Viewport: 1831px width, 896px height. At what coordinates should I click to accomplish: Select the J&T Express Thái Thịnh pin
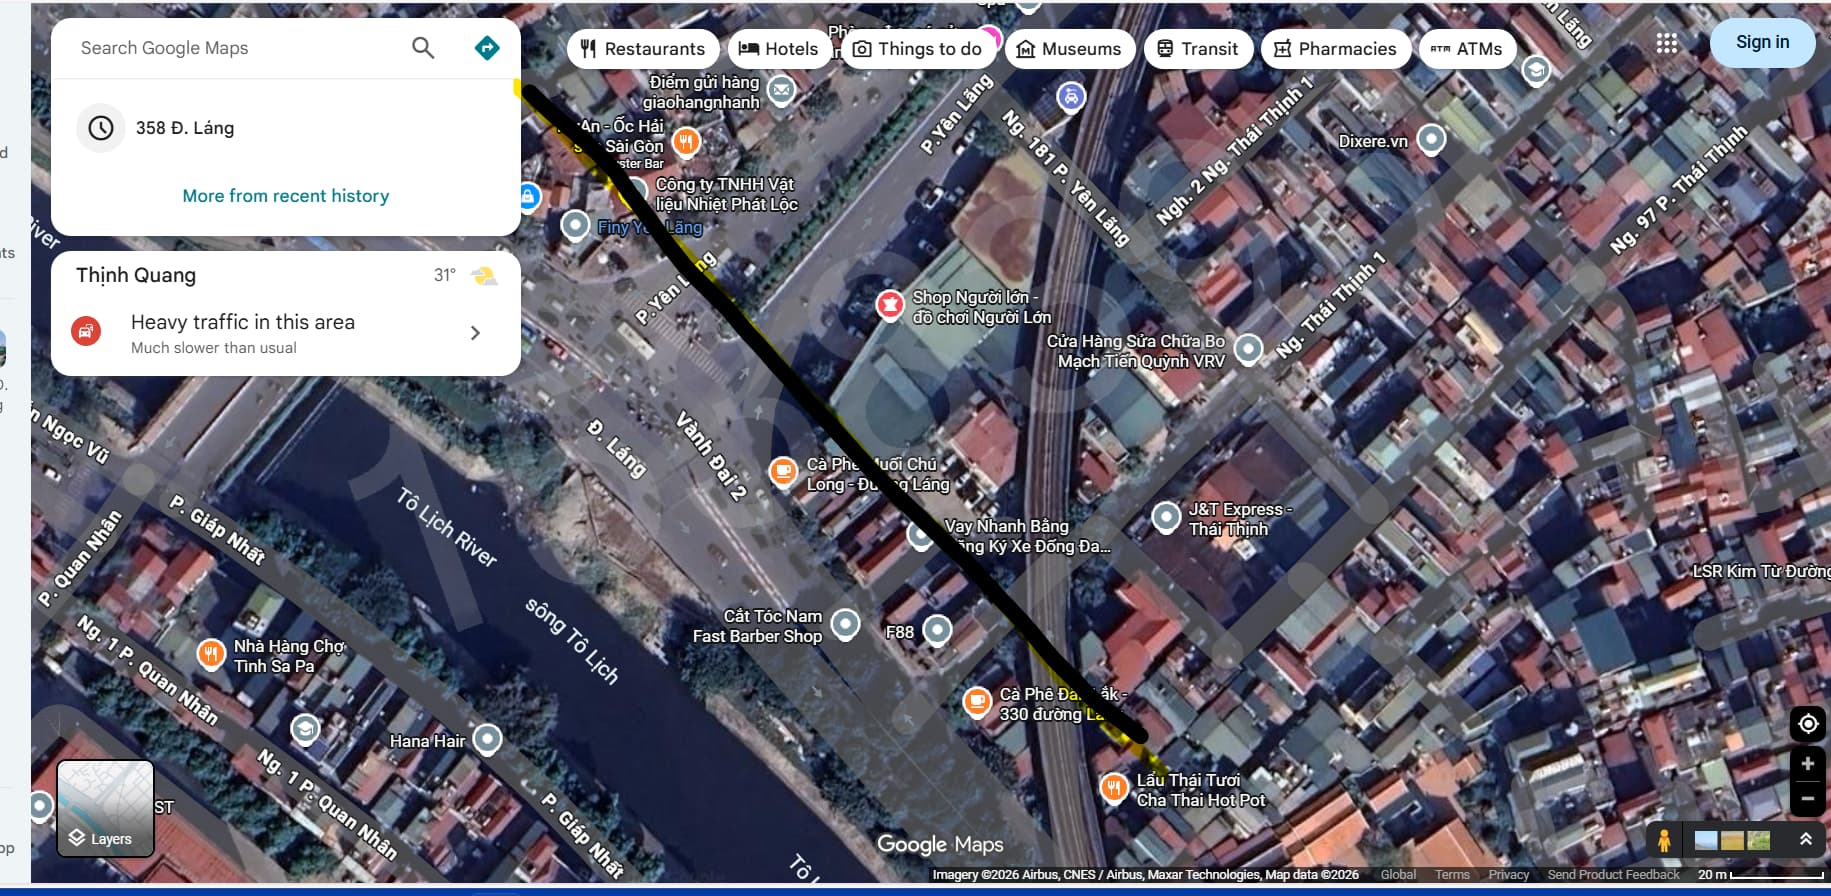click(x=1167, y=517)
